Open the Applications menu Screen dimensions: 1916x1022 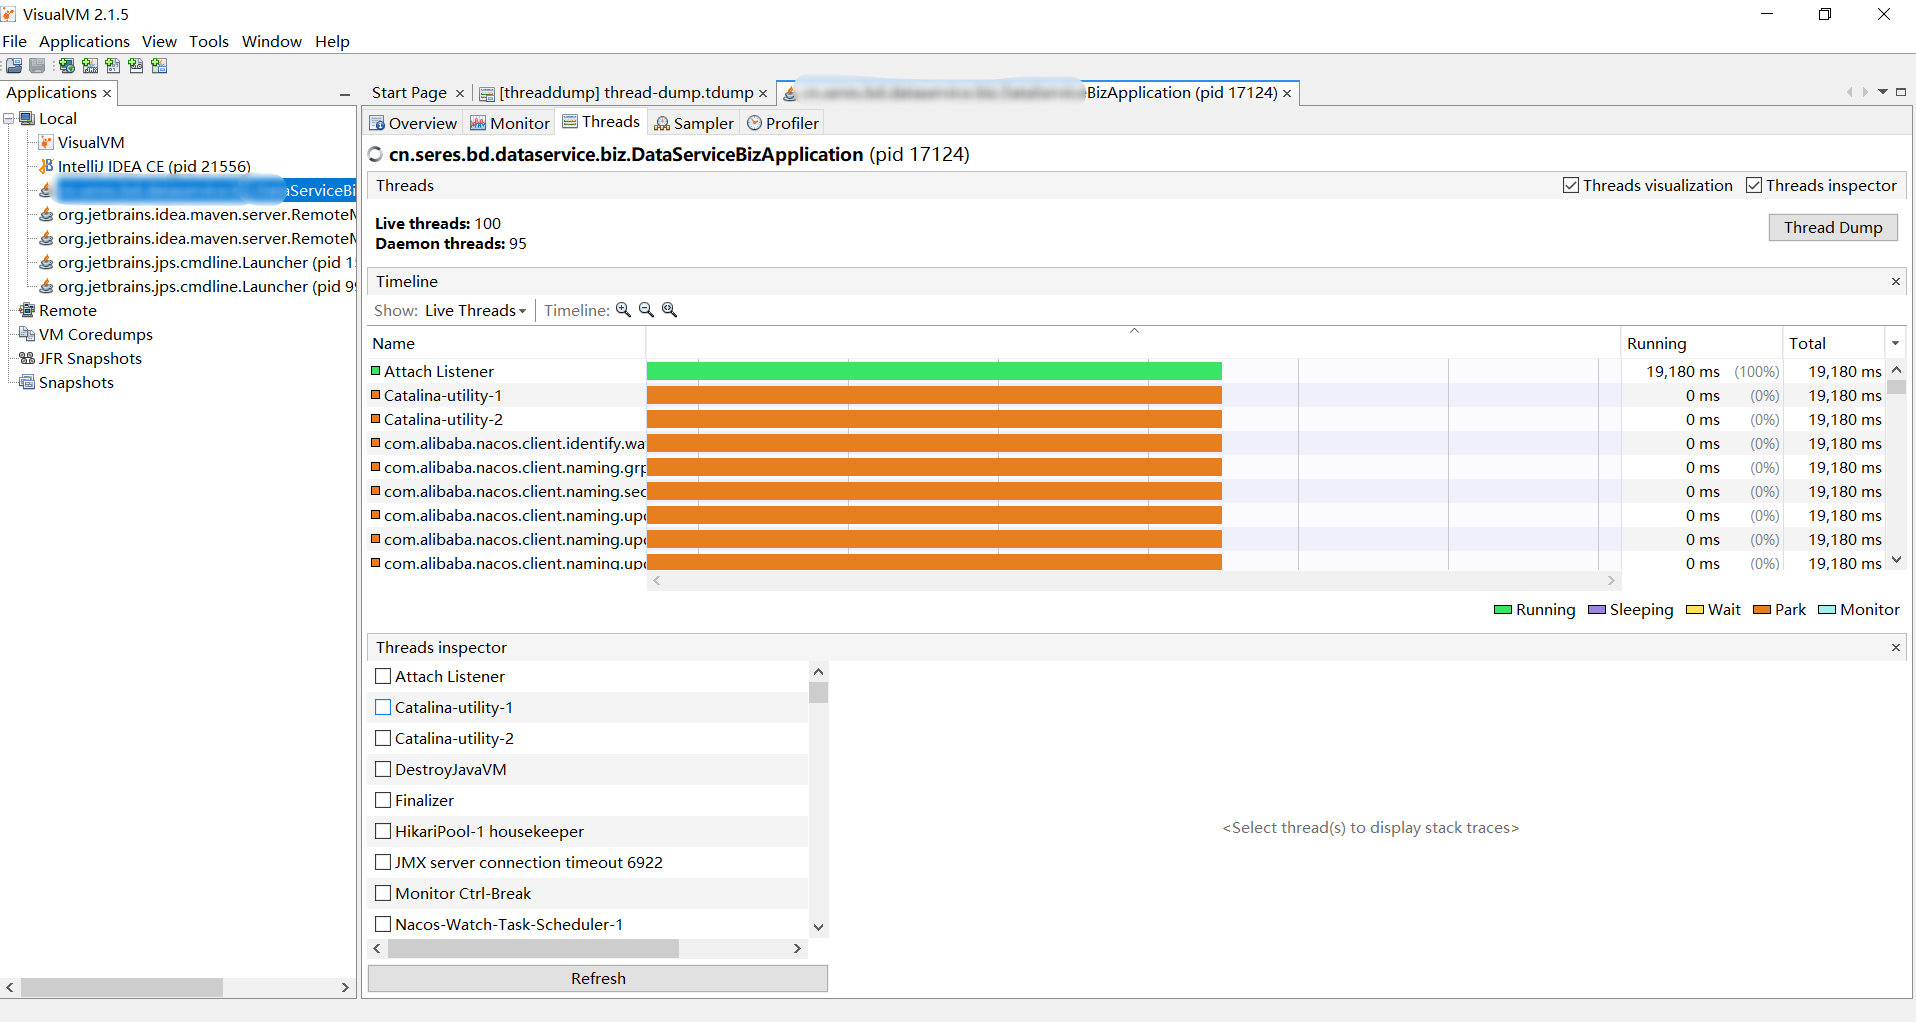click(x=84, y=41)
